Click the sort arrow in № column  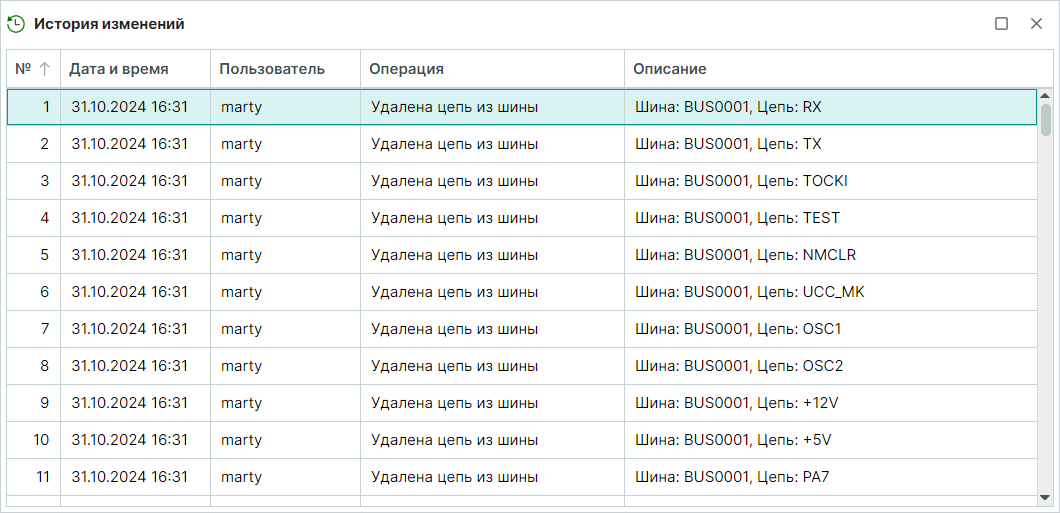pyautogui.click(x=44, y=69)
